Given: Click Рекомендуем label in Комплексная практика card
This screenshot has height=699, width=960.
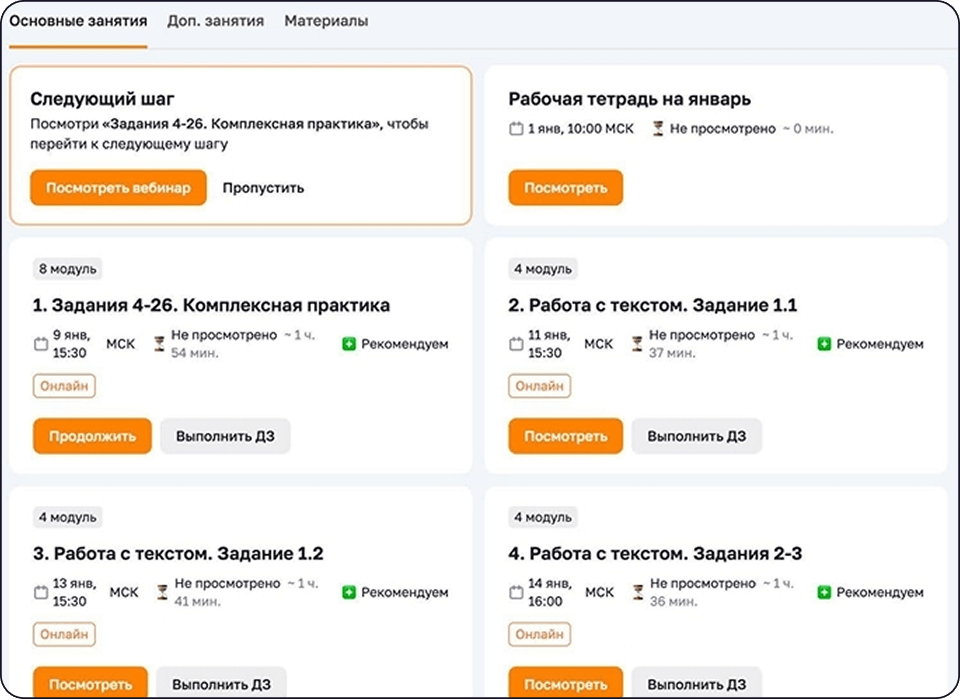Looking at the screenshot, I should click(405, 344).
